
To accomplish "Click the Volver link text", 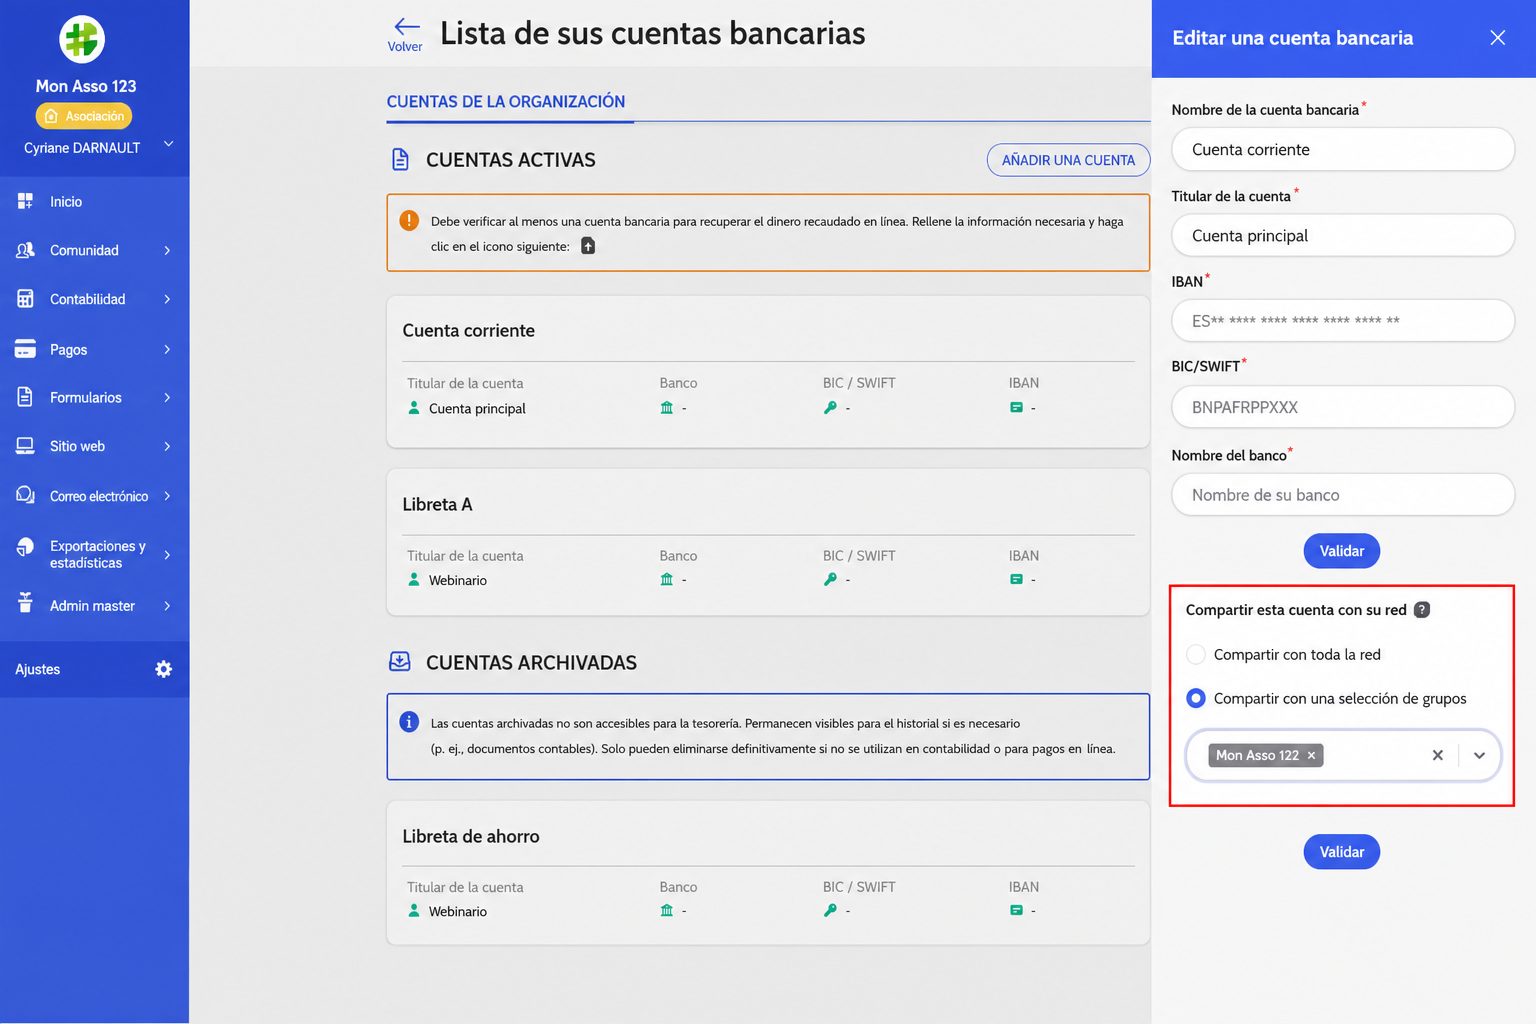I will (x=405, y=47).
